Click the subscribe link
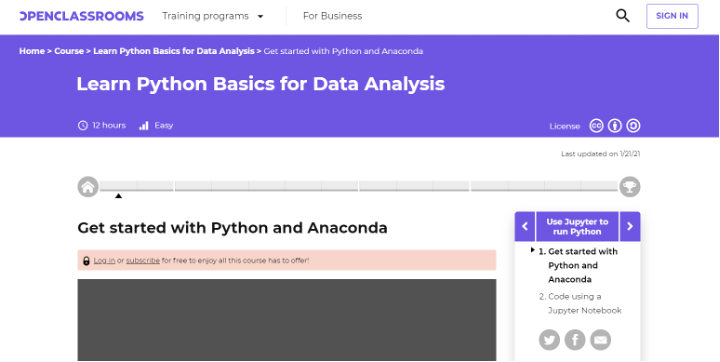 click(x=143, y=260)
